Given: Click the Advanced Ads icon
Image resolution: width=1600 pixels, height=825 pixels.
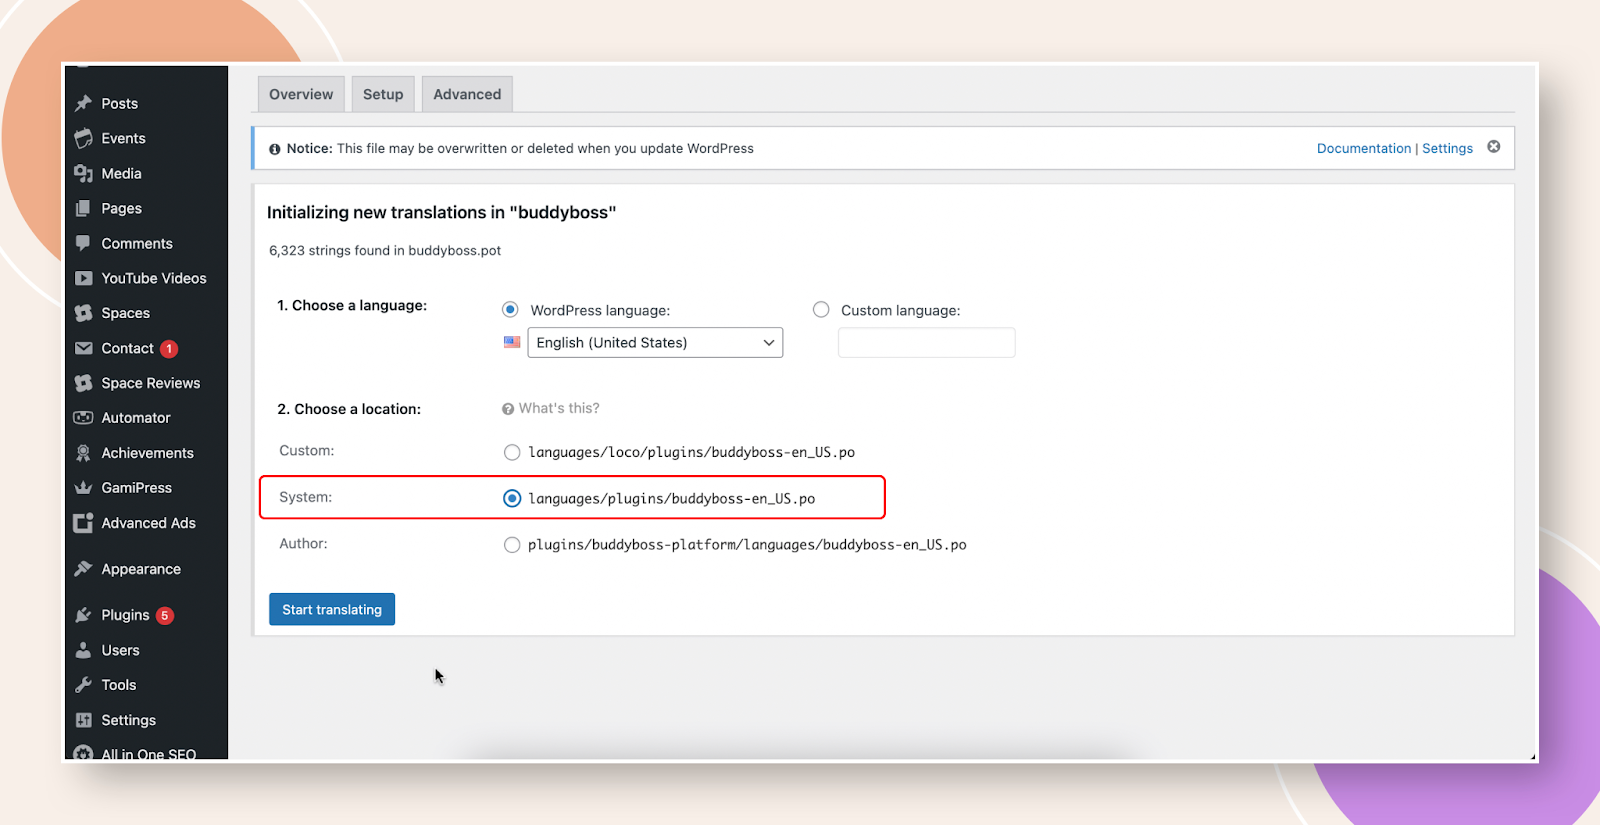Looking at the screenshot, I should (x=84, y=523).
